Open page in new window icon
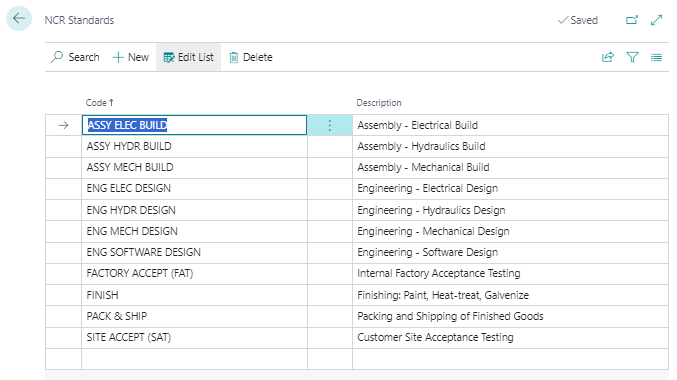677x380 pixels. coord(632,20)
